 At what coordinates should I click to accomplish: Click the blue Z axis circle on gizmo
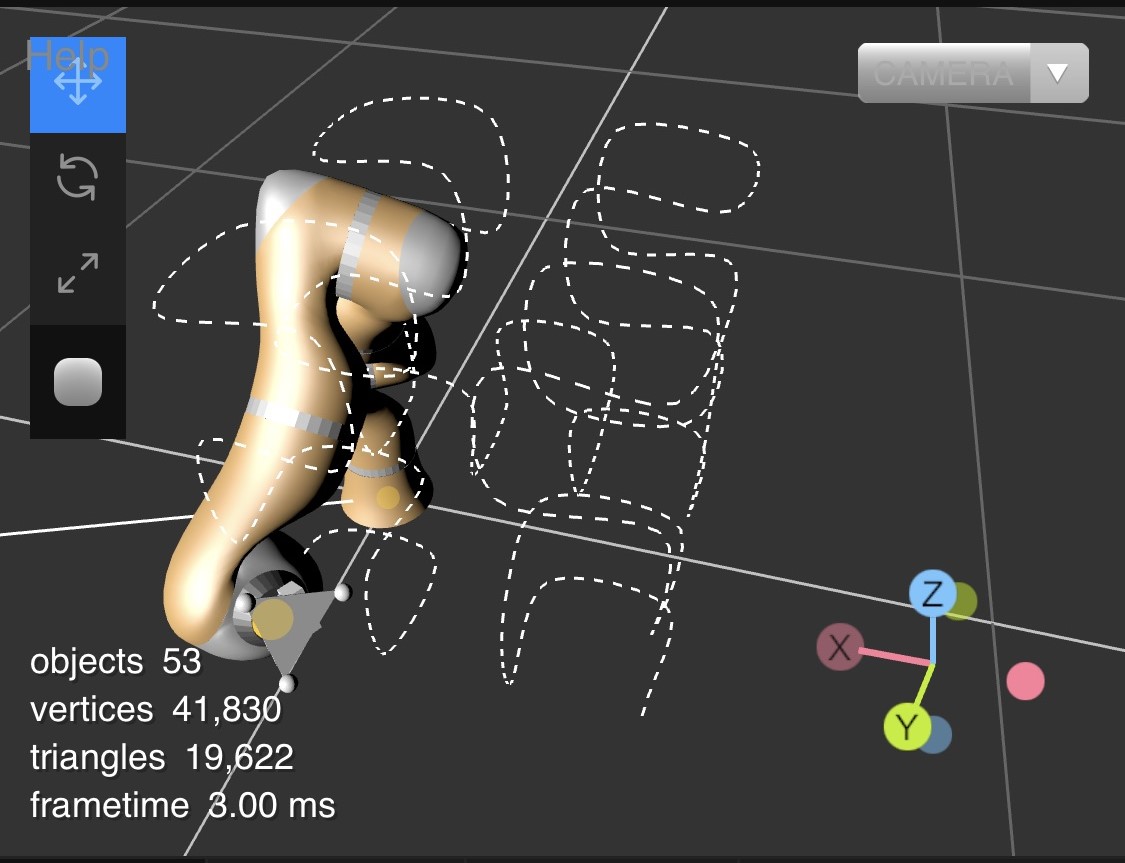932,595
